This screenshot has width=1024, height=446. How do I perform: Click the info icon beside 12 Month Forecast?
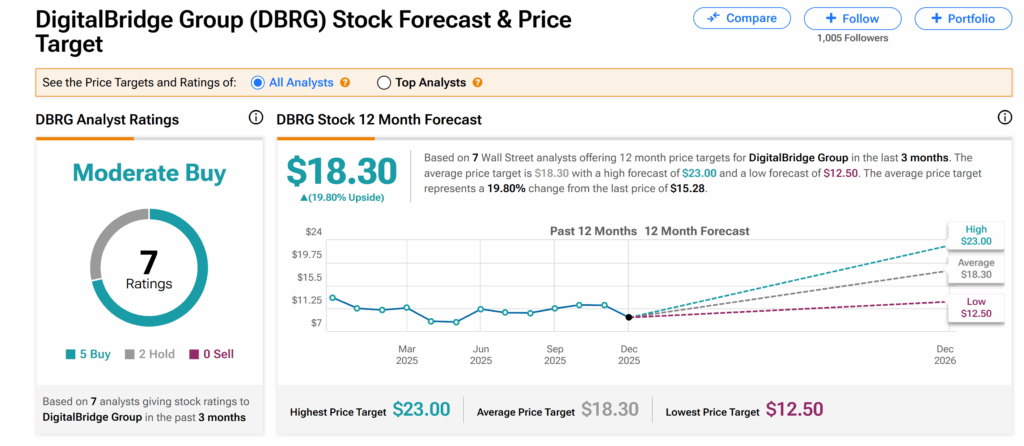pos(1005,118)
